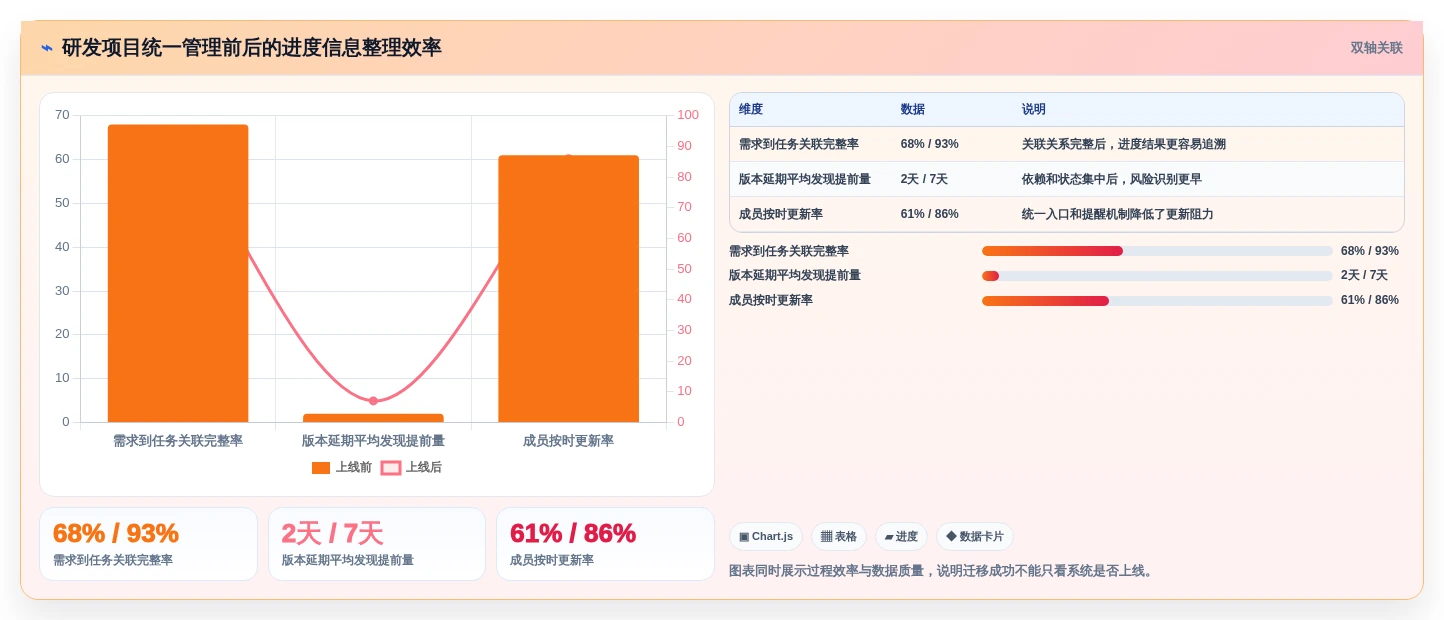The height and width of the screenshot is (620, 1444).
Task: Click table cell 版本延期平均发现提前量
Action: [x=805, y=179]
